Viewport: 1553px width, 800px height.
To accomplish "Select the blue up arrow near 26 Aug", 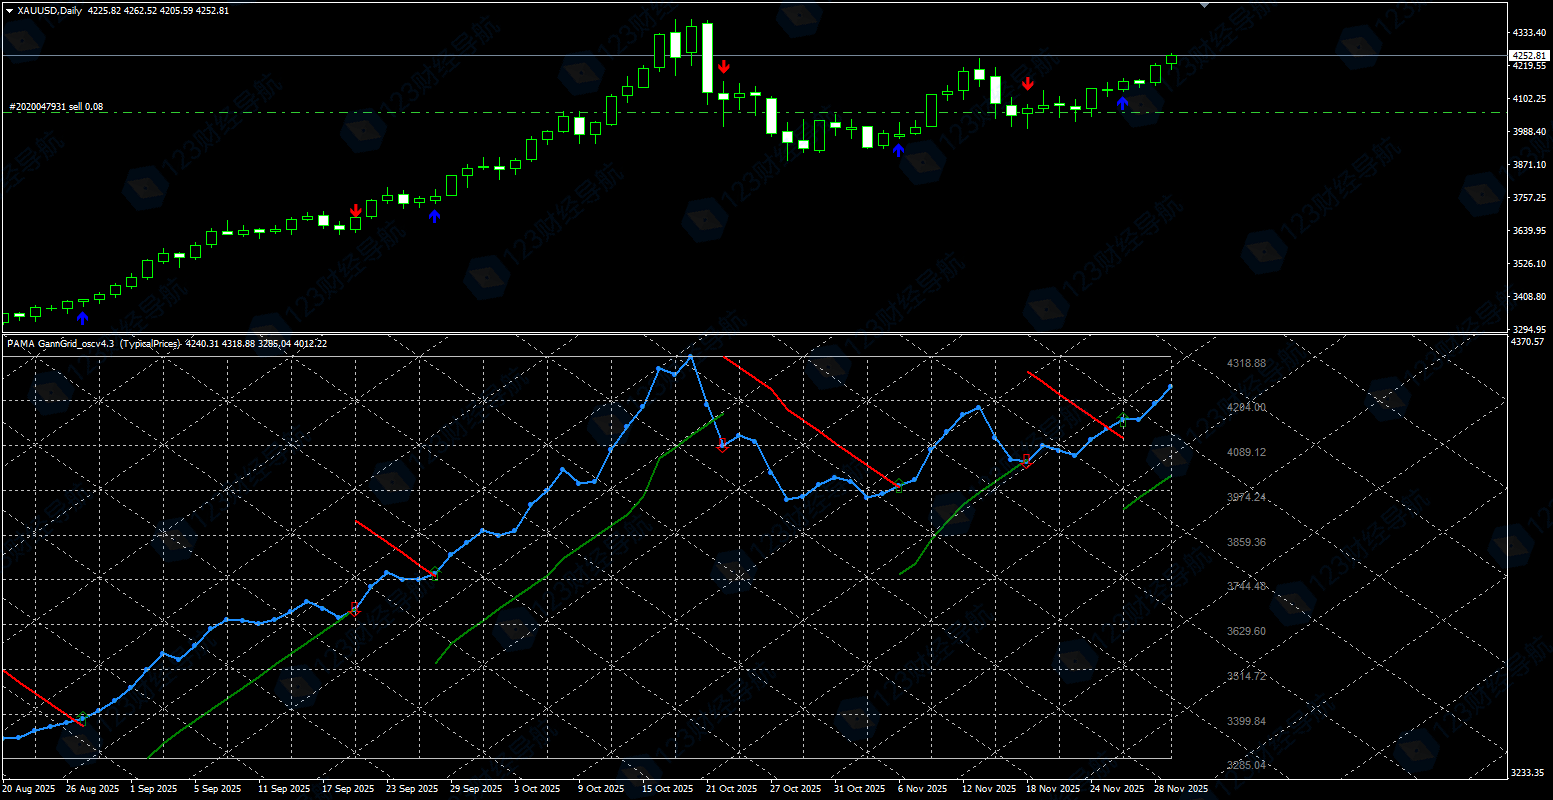I will [x=82, y=318].
